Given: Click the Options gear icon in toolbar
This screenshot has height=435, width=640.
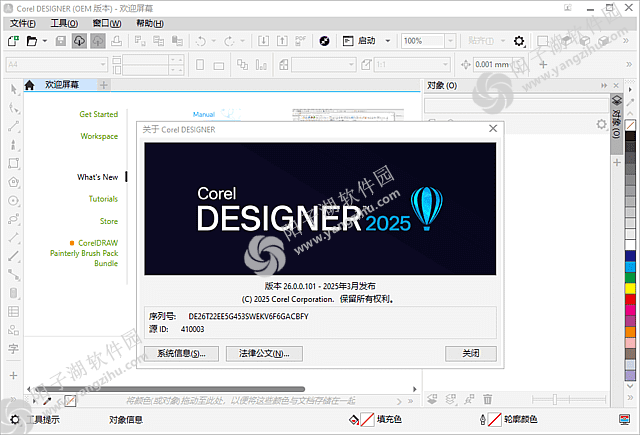Looking at the screenshot, I should [519, 41].
